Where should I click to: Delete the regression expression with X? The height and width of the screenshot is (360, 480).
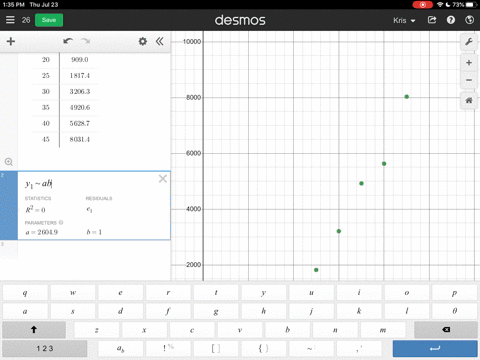tap(163, 179)
